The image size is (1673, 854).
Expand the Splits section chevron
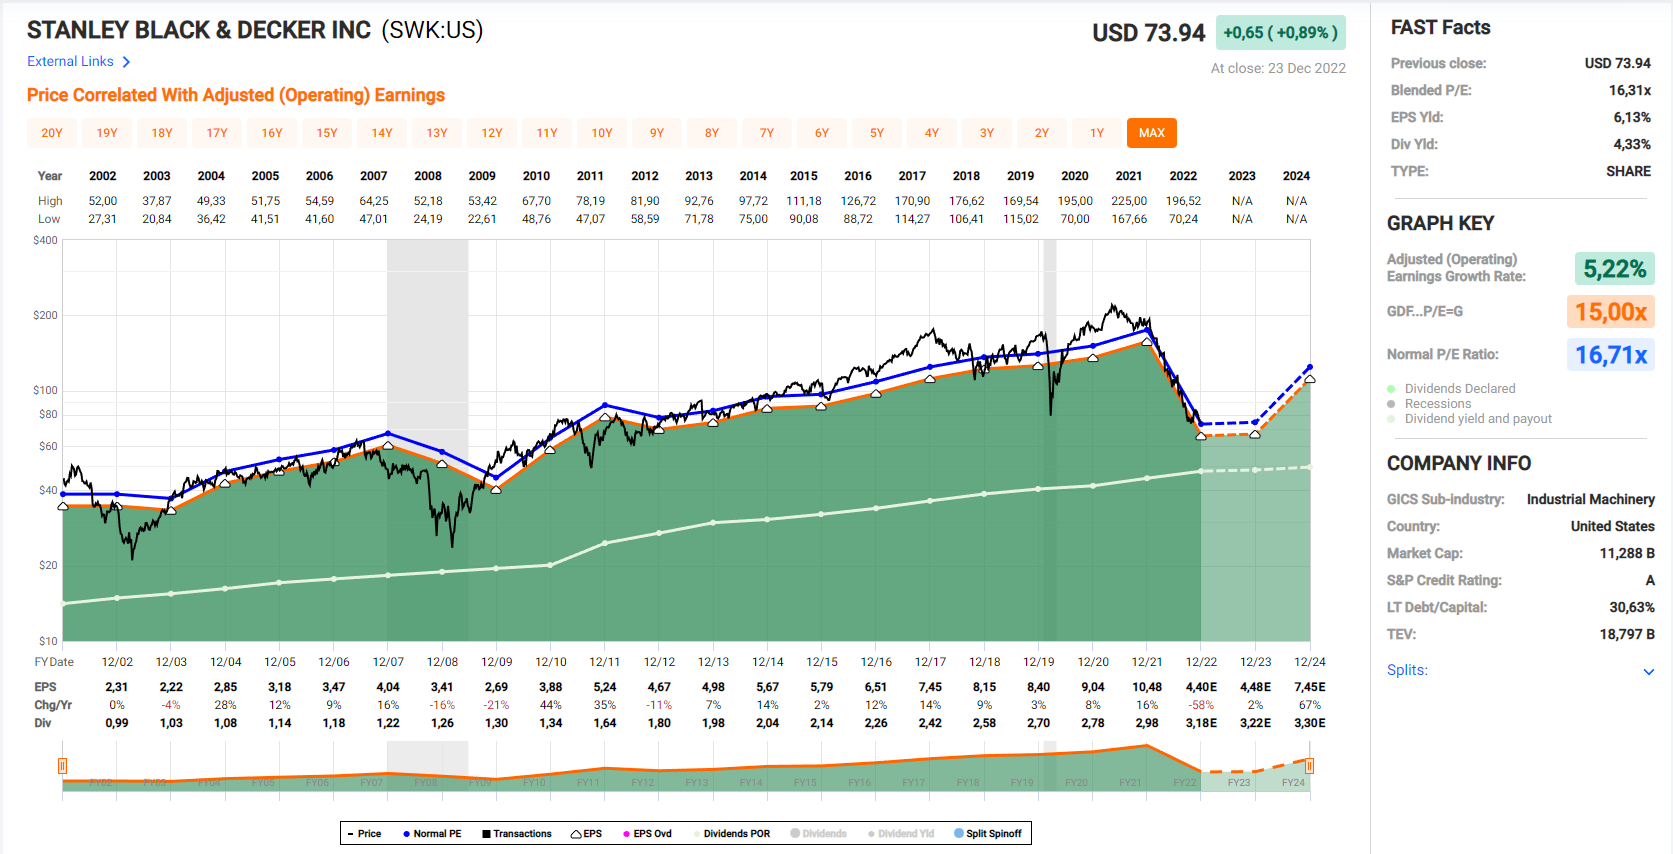tap(1648, 672)
